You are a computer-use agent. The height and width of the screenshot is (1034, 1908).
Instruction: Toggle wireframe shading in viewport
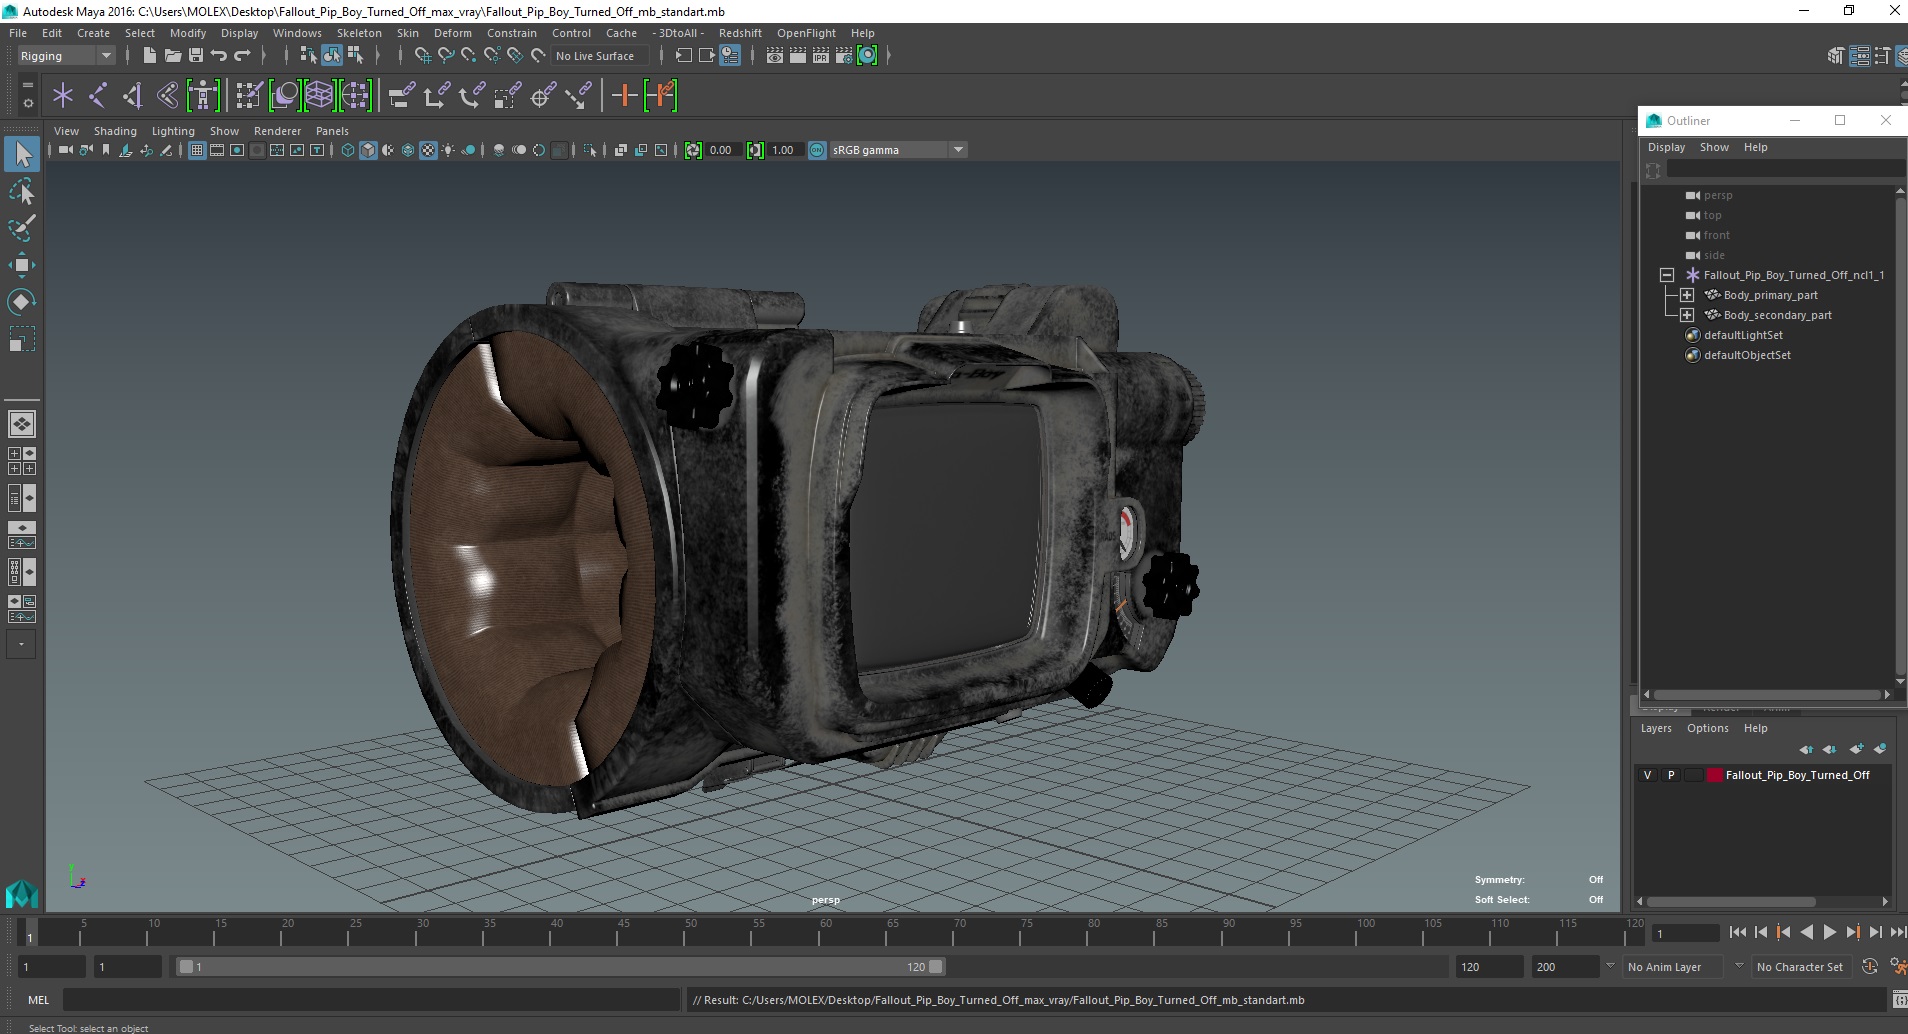(348, 150)
